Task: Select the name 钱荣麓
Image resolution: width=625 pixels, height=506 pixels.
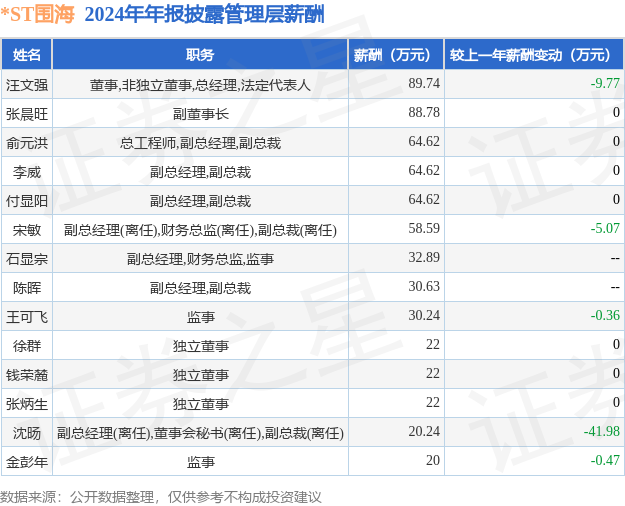Action: tap(27, 375)
